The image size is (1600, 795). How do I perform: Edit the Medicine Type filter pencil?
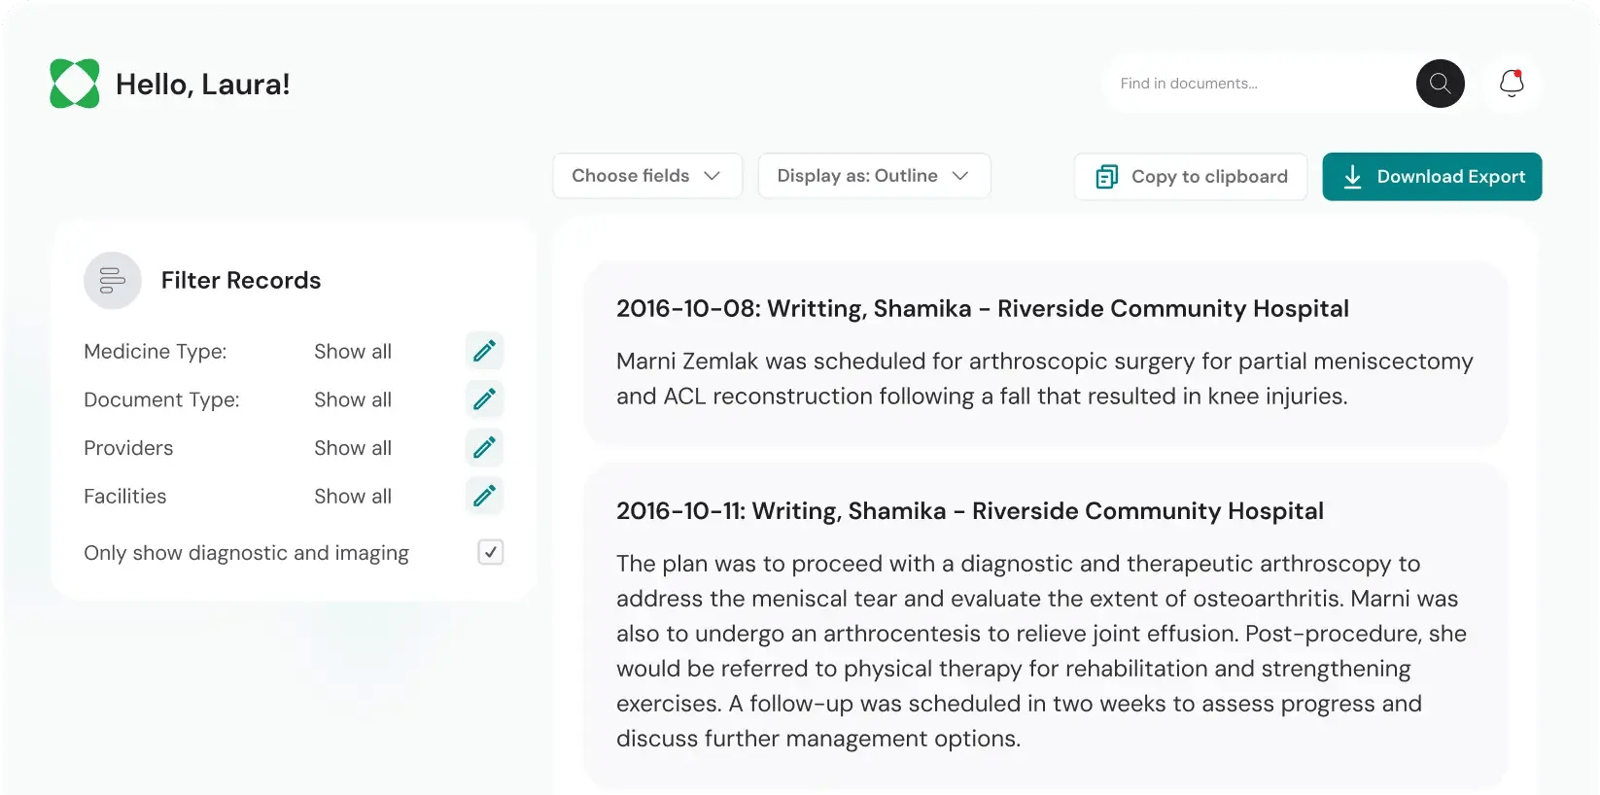(x=484, y=351)
